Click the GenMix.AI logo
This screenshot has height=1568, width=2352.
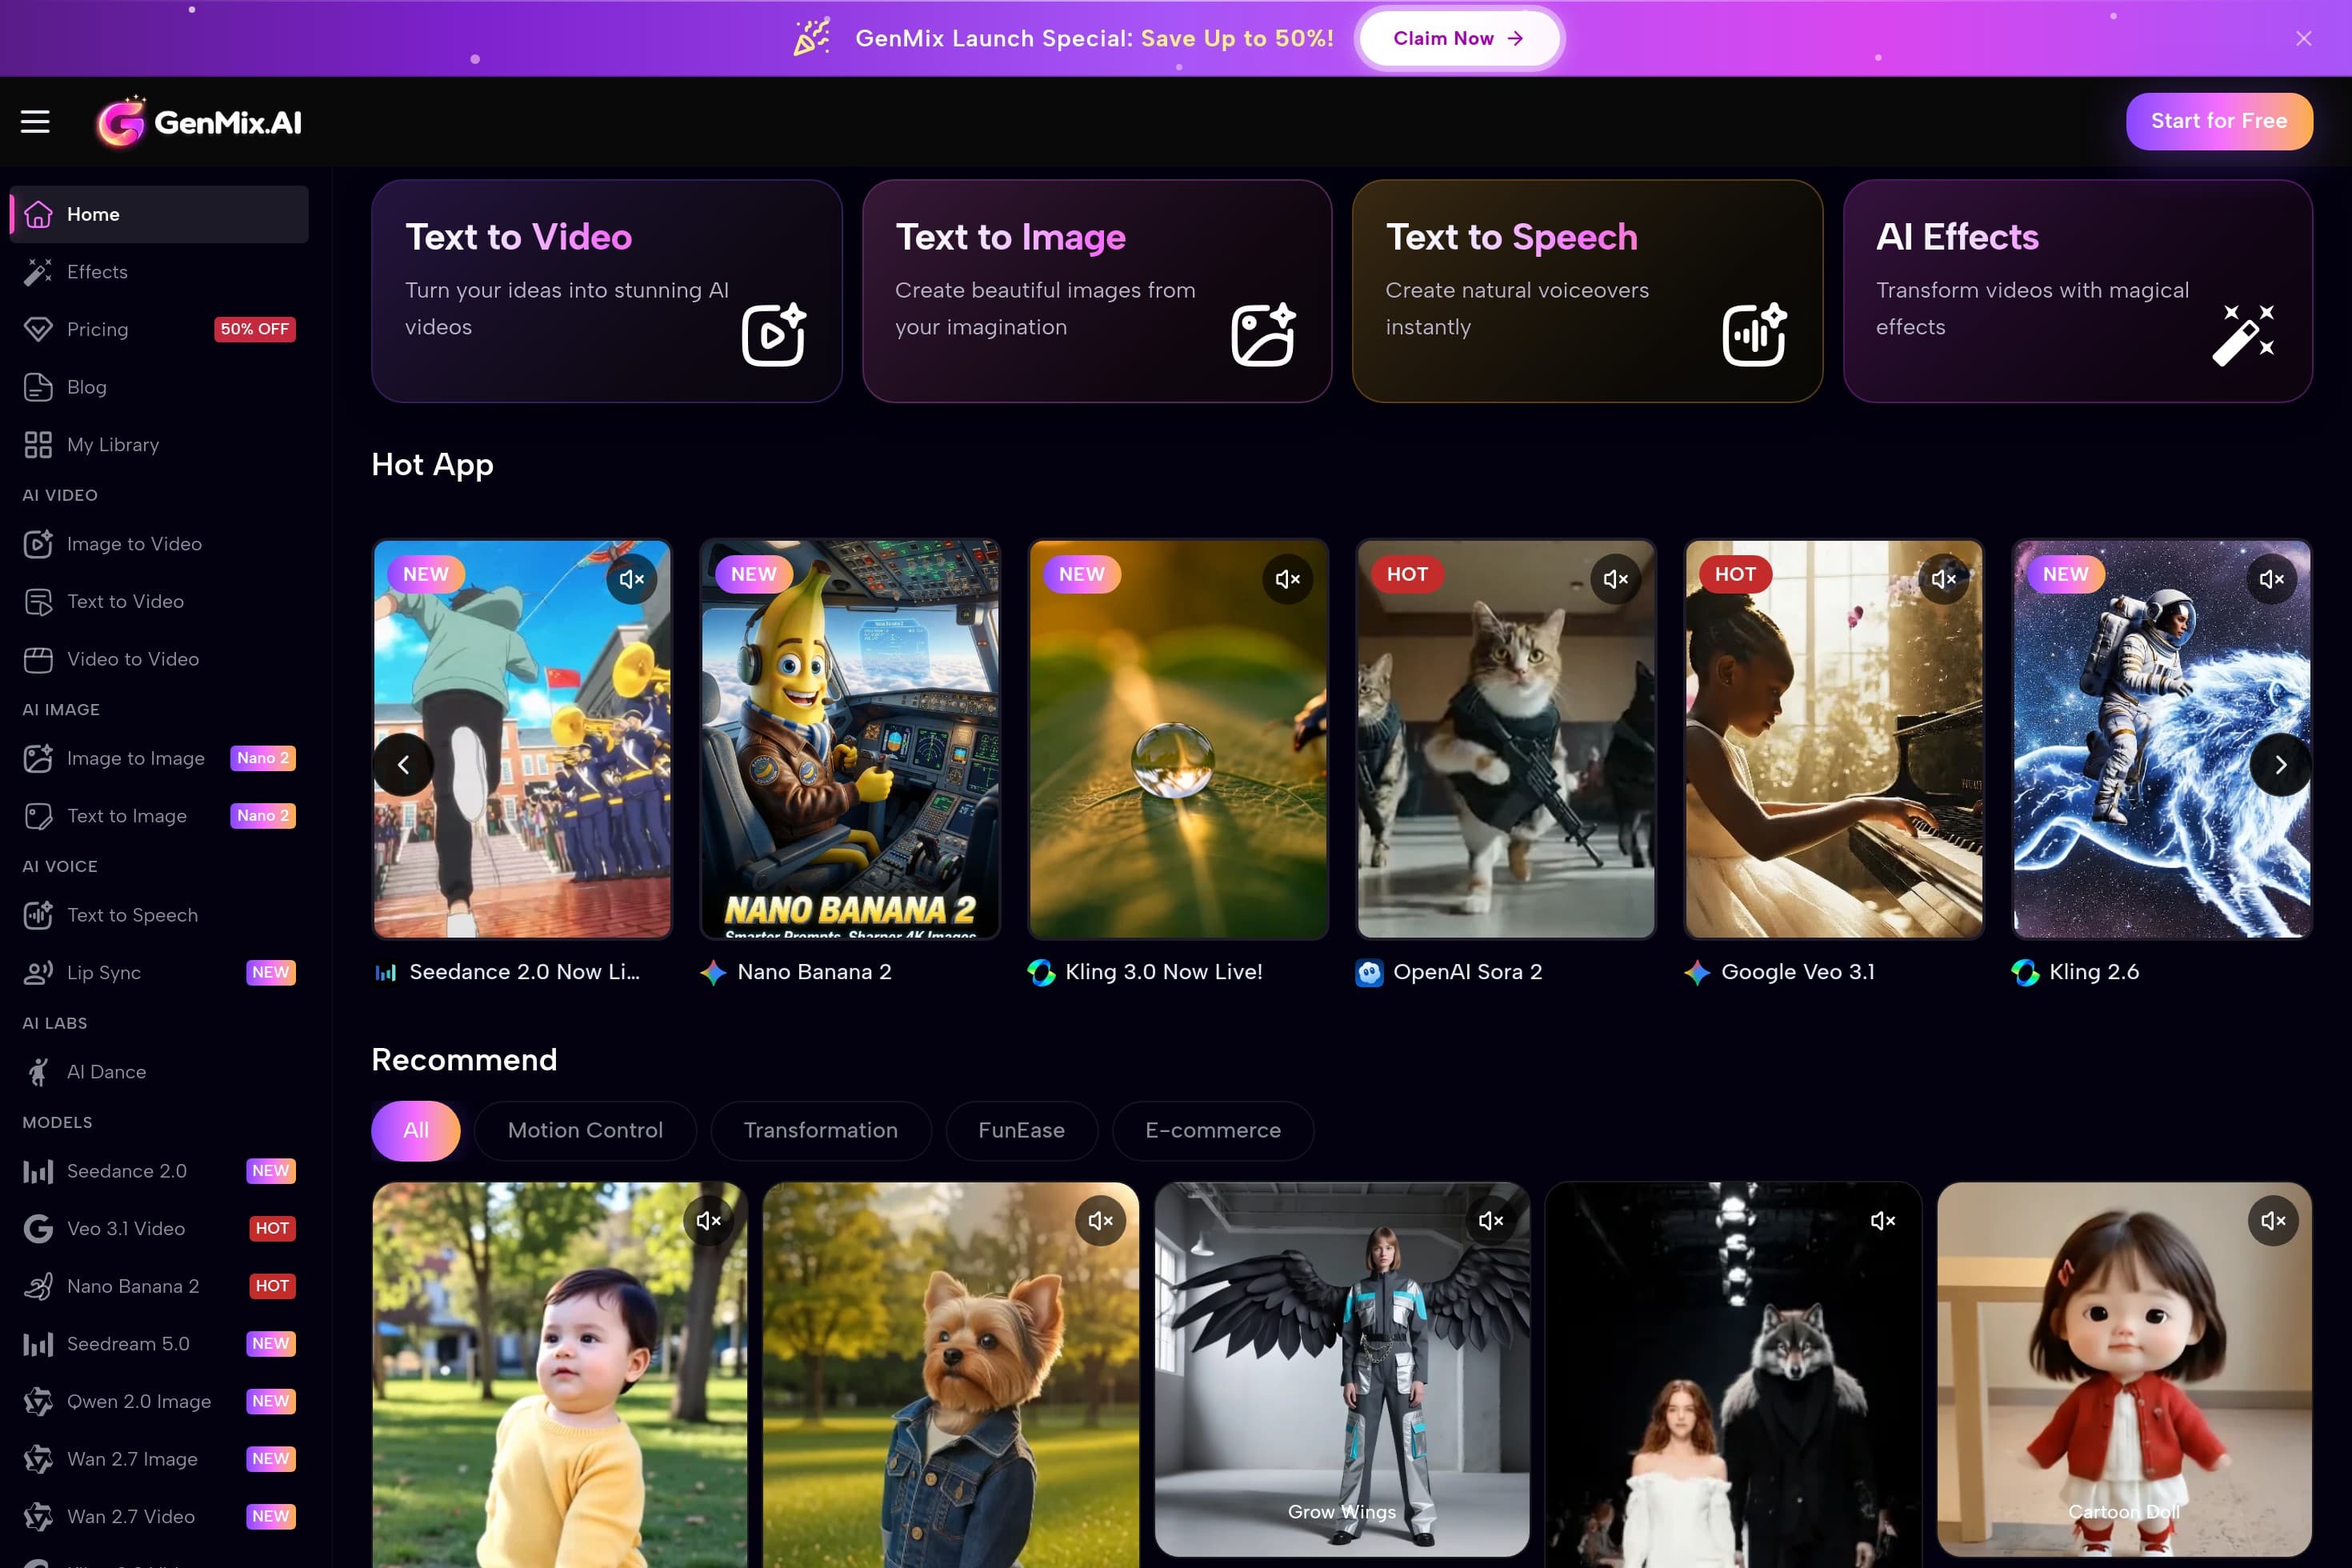point(199,122)
